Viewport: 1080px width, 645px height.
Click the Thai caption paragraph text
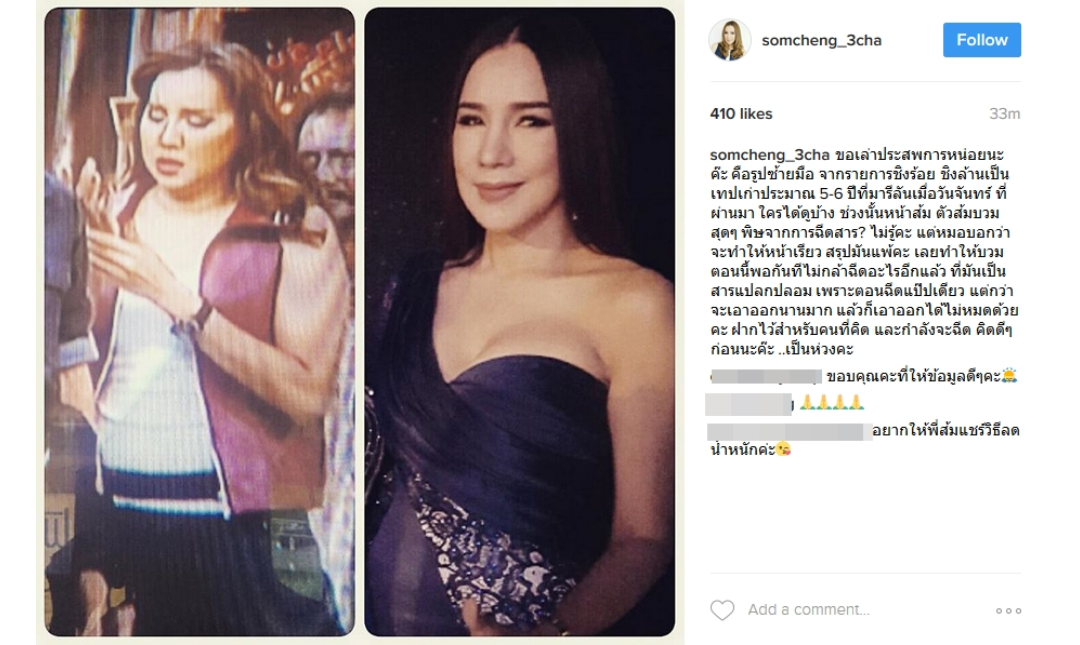pyautogui.click(x=864, y=252)
